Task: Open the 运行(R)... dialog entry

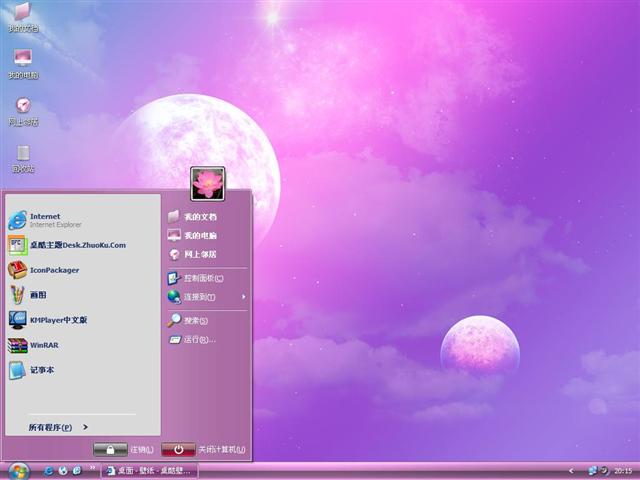Action: (198, 340)
